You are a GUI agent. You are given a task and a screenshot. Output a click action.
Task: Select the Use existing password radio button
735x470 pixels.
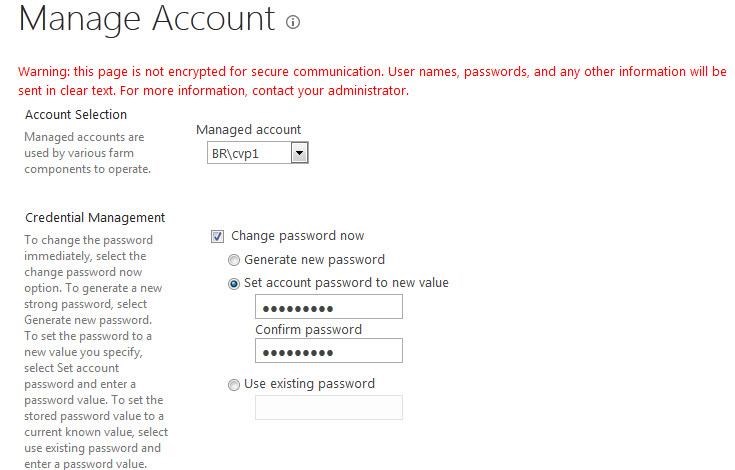pos(233,385)
